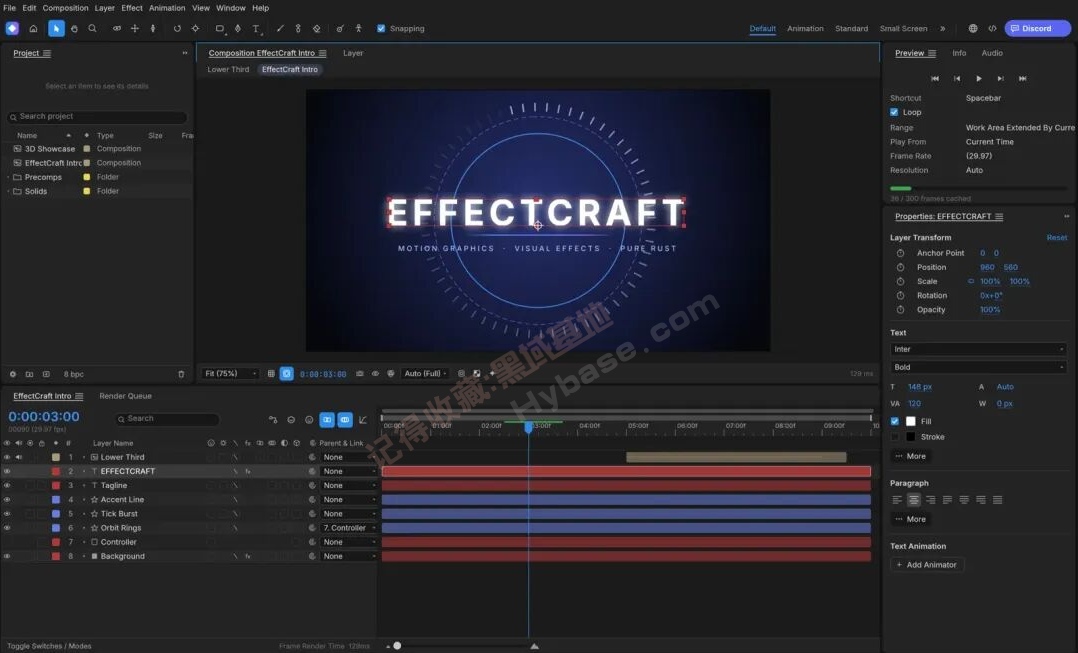Click the trash icon in the Project panel
The height and width of the screenshot is (653, 1078).
tap(182, 375)
